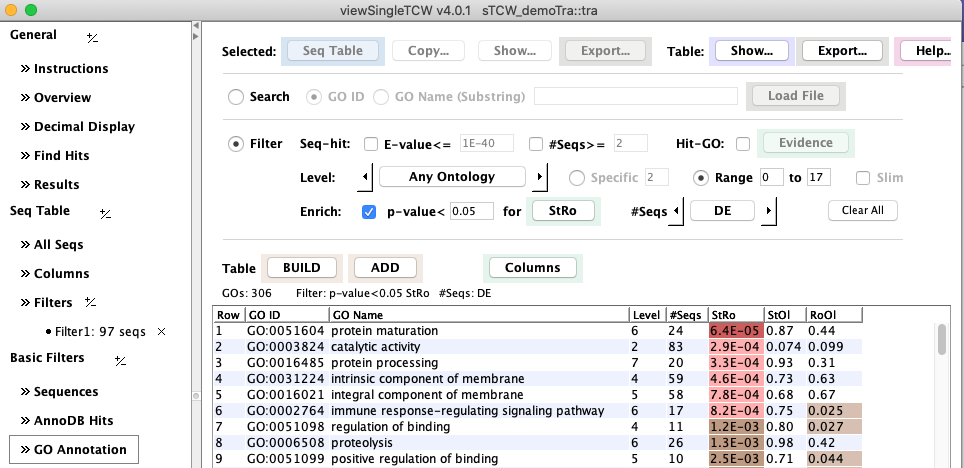Click the right arrow beside Any Ontology

click(540, 177)
